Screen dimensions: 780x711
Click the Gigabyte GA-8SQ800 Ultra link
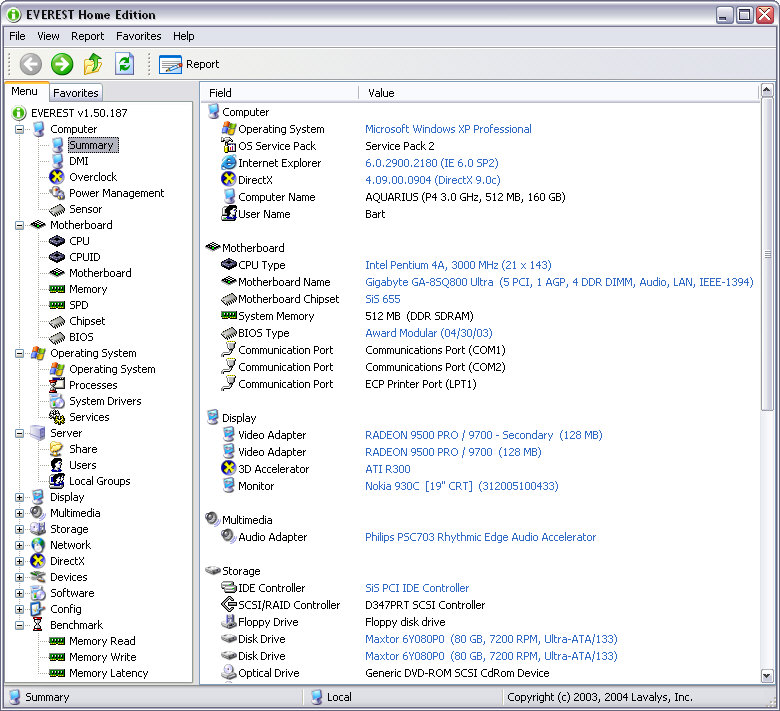[559, 282]
